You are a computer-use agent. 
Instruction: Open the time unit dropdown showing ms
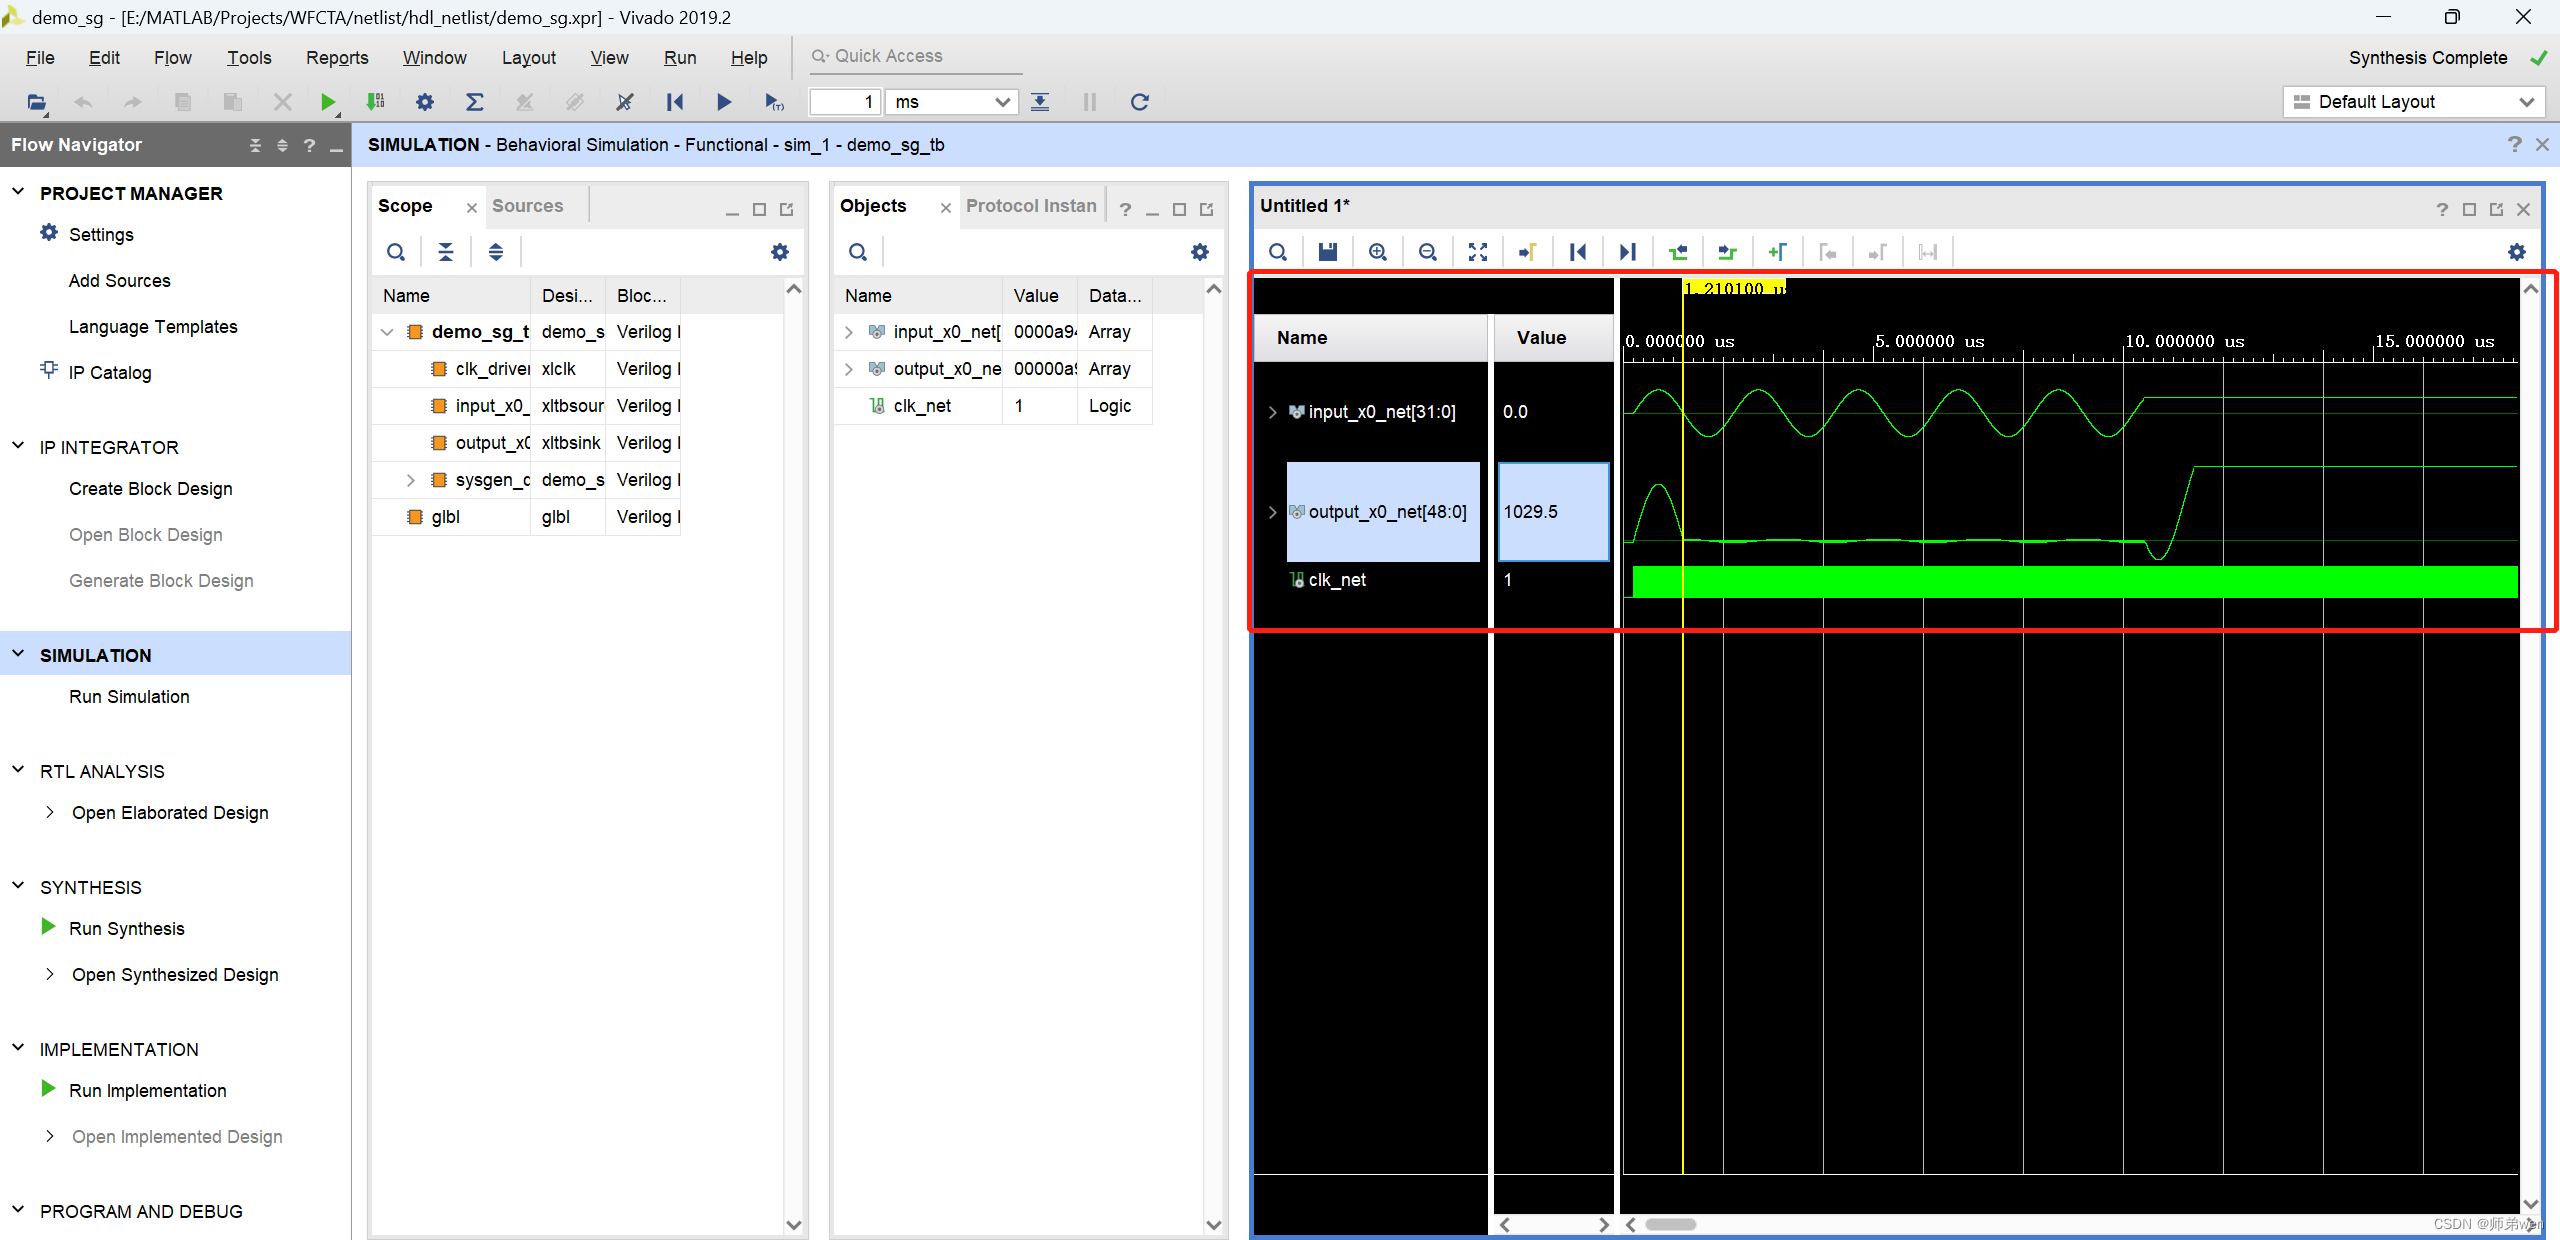pyautogui.click(x=1001, y=101)
